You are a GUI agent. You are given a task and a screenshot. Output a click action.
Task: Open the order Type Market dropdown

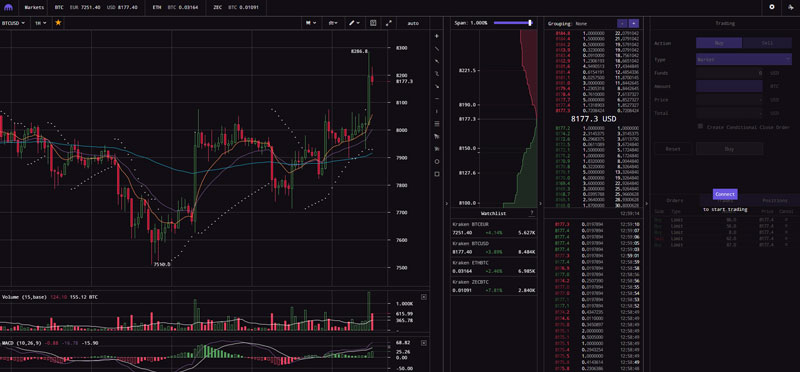tap(743, 60)
